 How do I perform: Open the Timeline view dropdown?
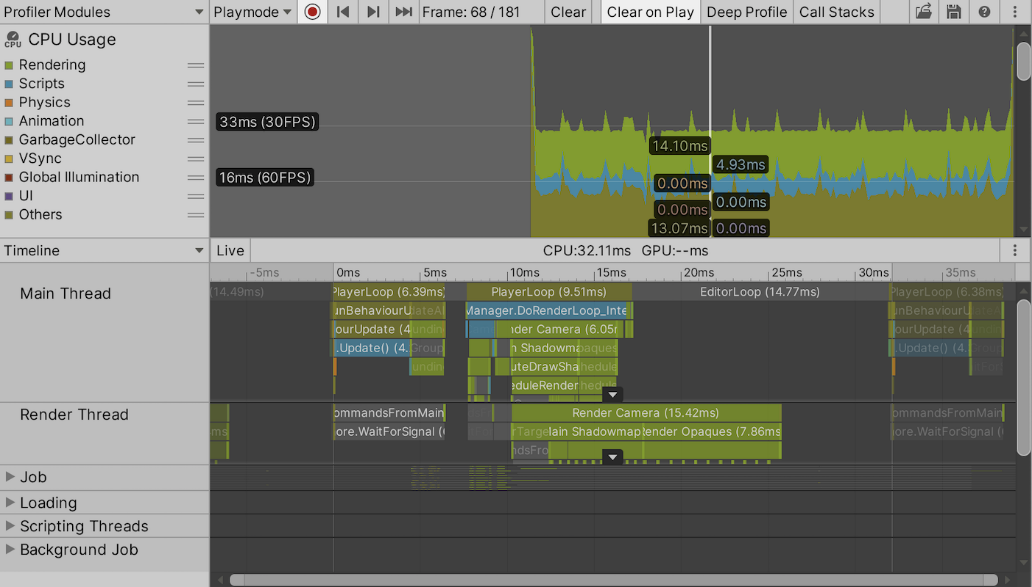[104, 251]
